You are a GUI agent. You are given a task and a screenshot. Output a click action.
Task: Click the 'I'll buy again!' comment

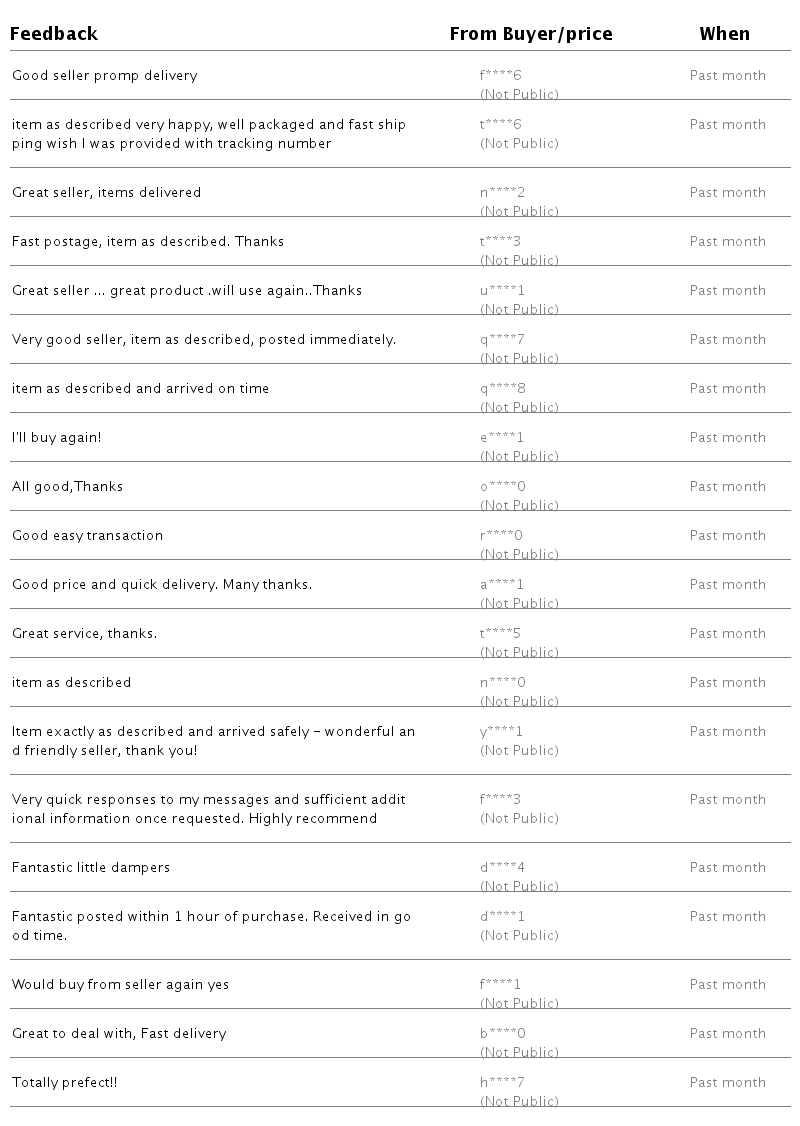point(57,438)
